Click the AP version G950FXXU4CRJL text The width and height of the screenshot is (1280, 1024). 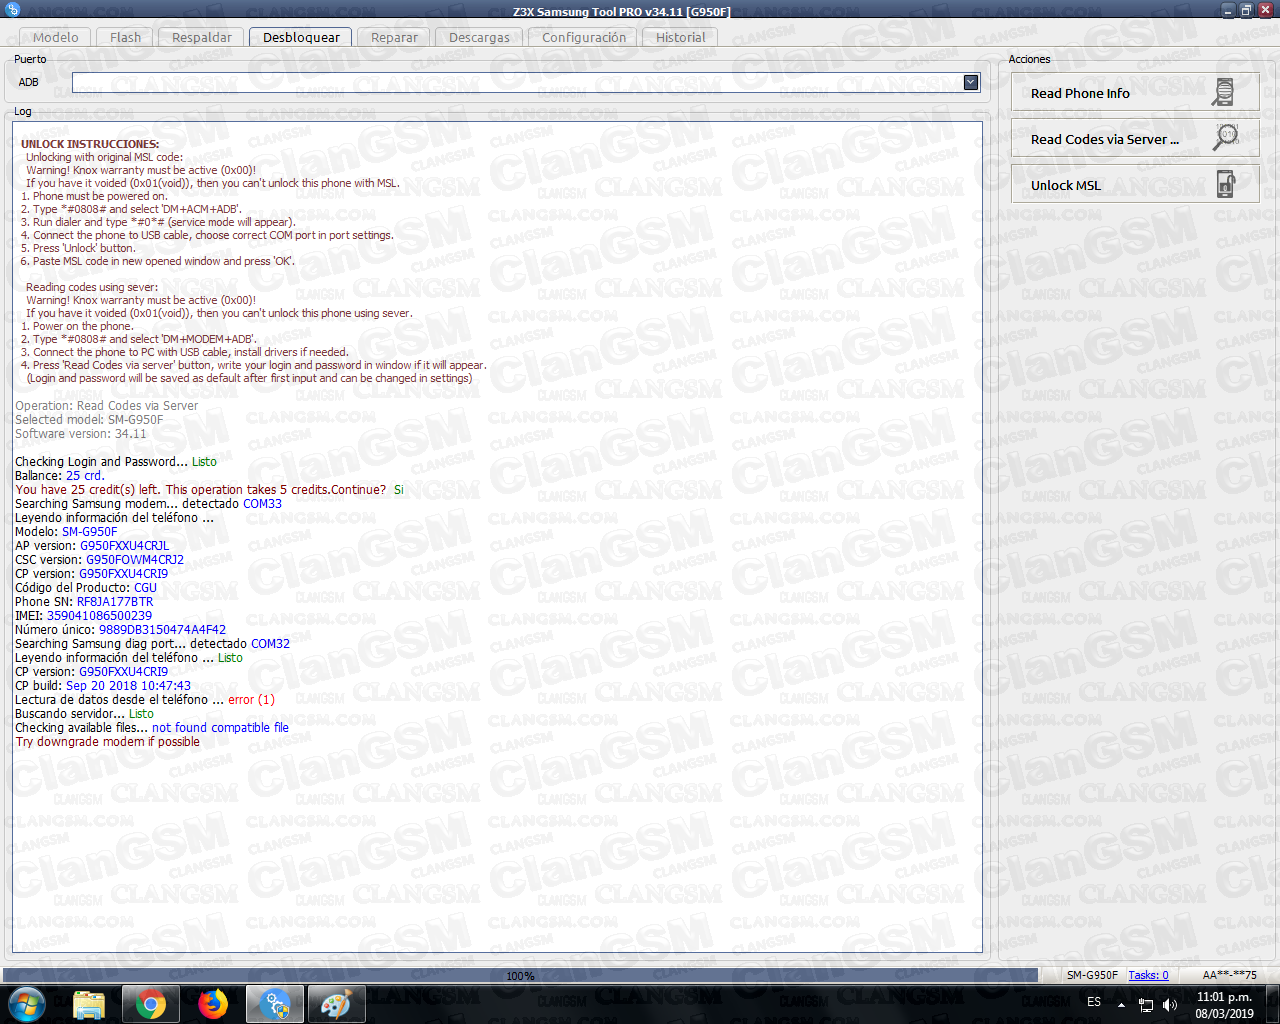[x=124, y=546]
